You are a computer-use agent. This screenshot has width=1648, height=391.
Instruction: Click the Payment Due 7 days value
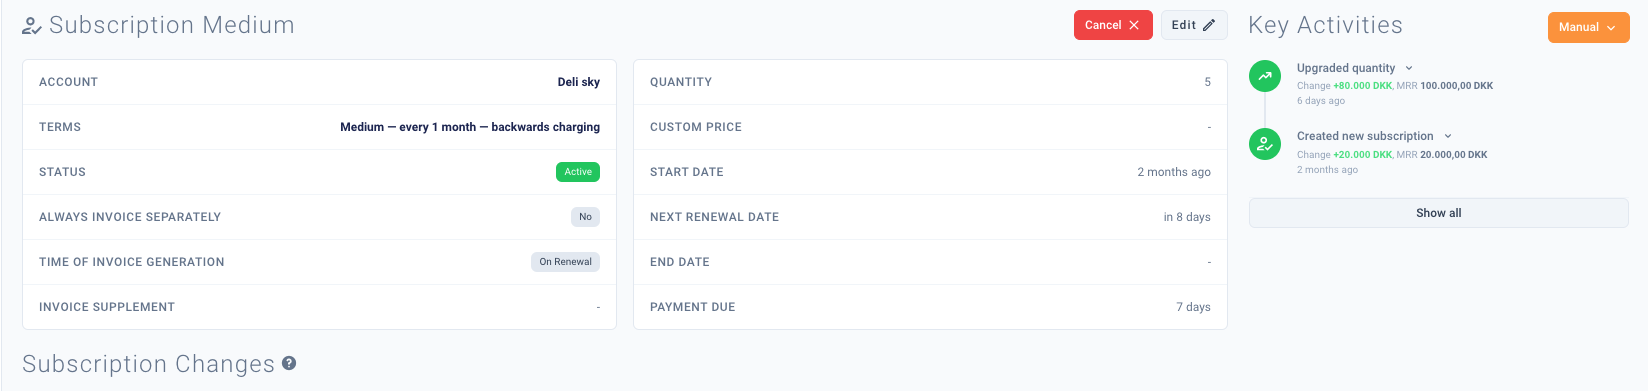tap(1193, 307)
